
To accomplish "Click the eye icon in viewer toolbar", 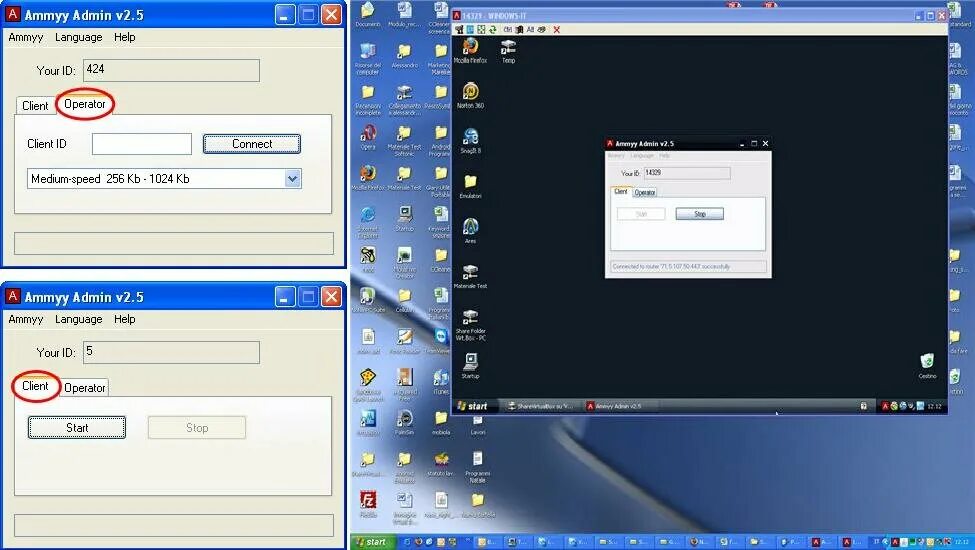I will [541, 29].
